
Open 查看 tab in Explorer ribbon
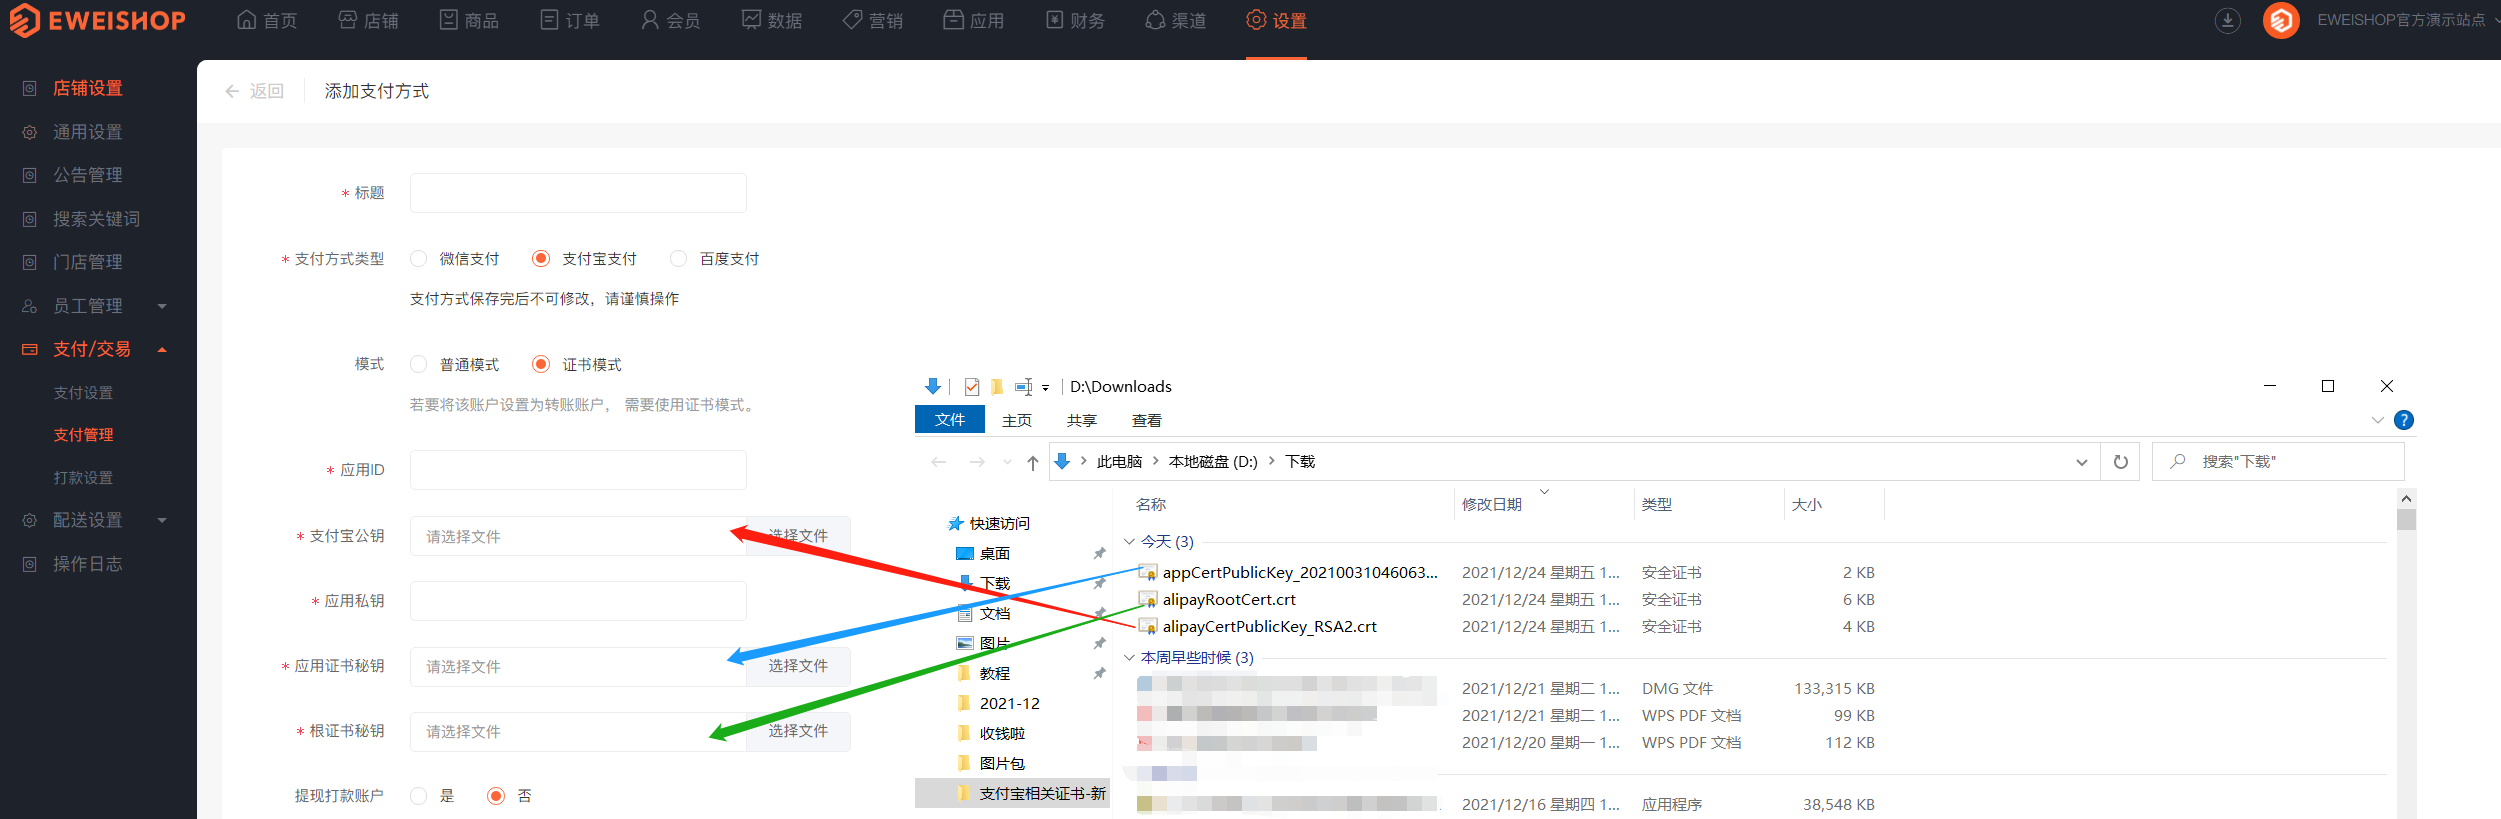coord(1147,421)
